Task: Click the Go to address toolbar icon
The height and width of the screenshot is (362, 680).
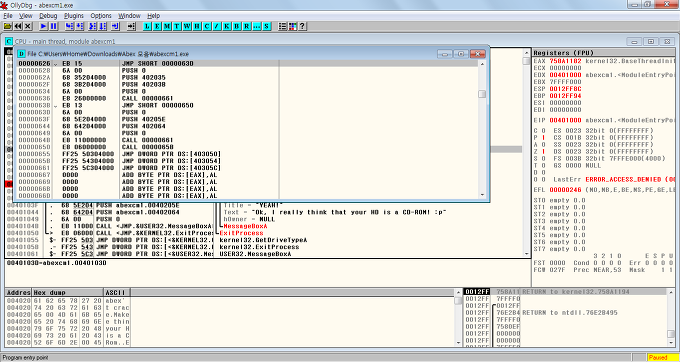Action: tap(131, 26)
